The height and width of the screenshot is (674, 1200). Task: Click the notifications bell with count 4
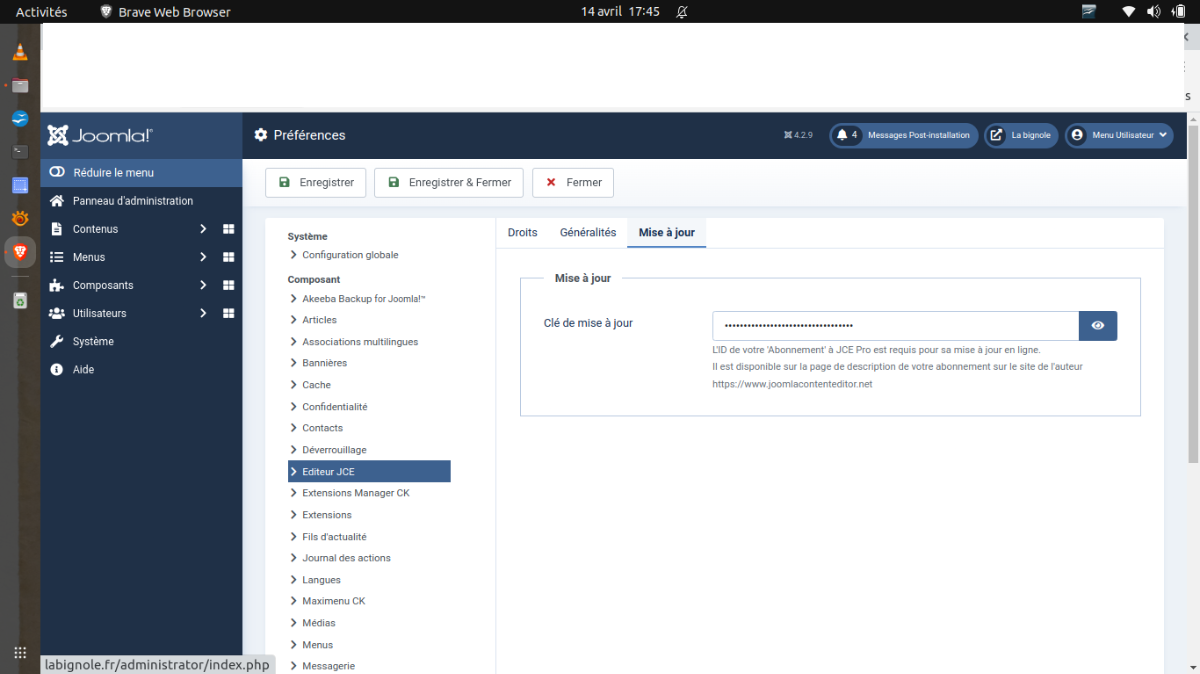pyautogui.click(x=847, y=135)
